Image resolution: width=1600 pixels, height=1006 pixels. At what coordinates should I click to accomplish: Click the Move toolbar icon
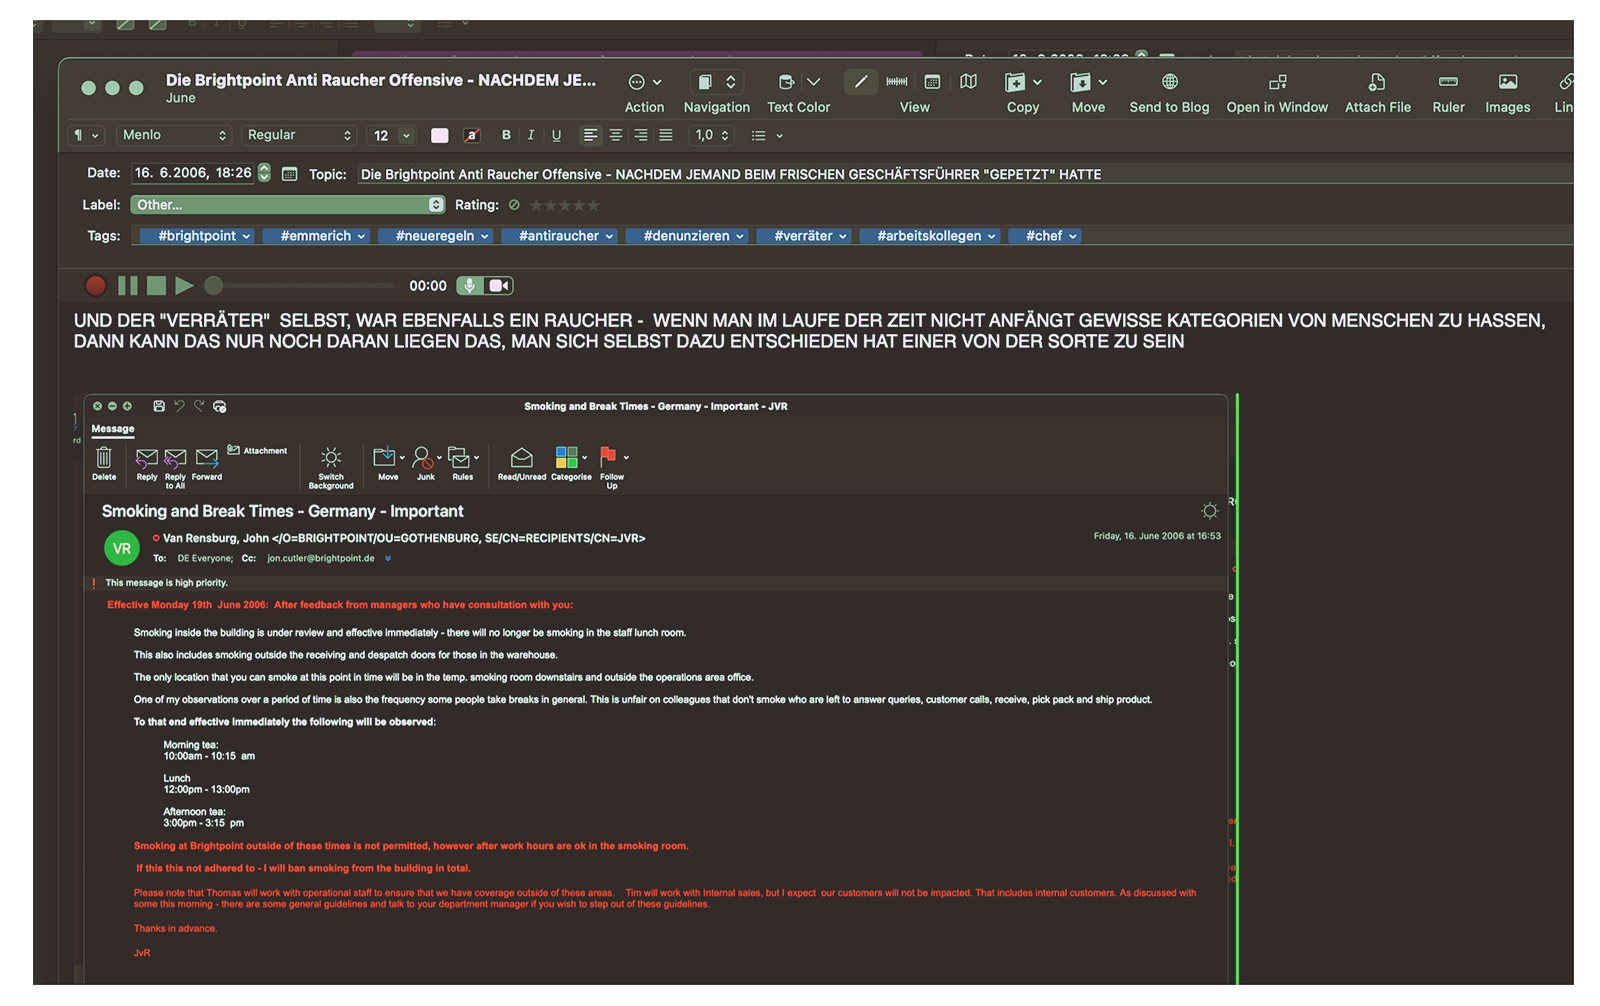1080,82
